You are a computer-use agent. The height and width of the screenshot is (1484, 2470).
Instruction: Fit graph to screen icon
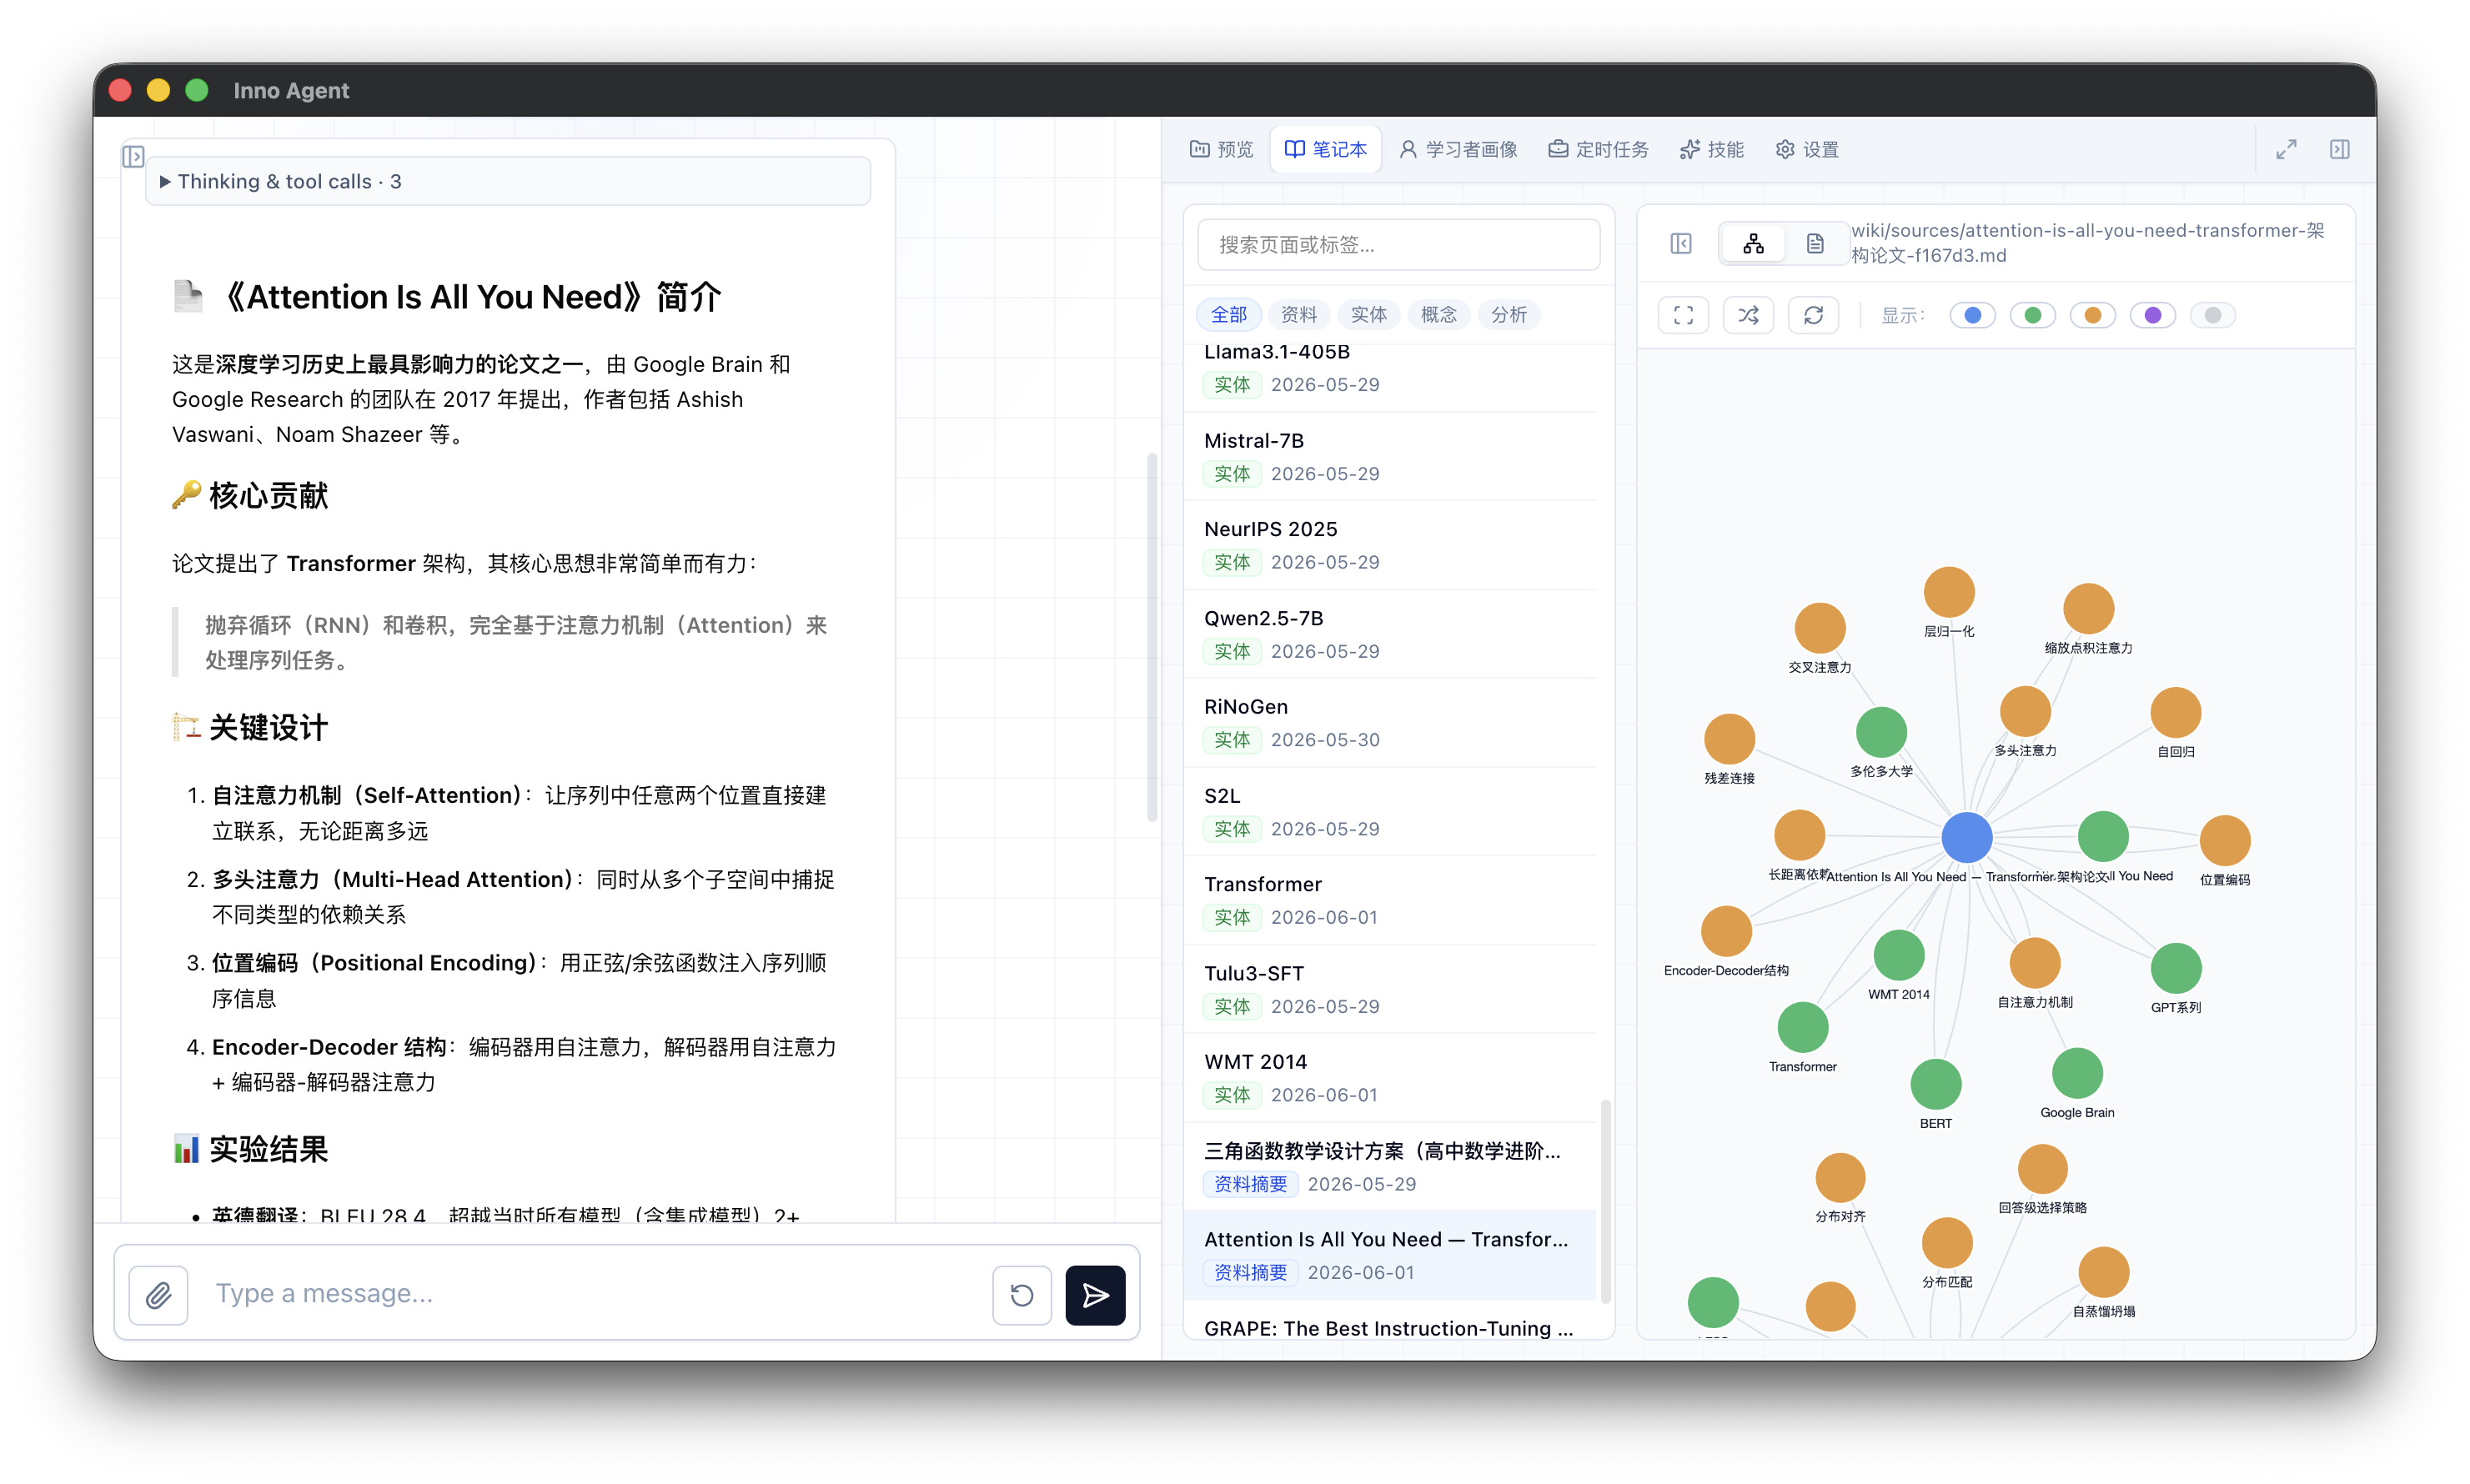(1683, 315)
